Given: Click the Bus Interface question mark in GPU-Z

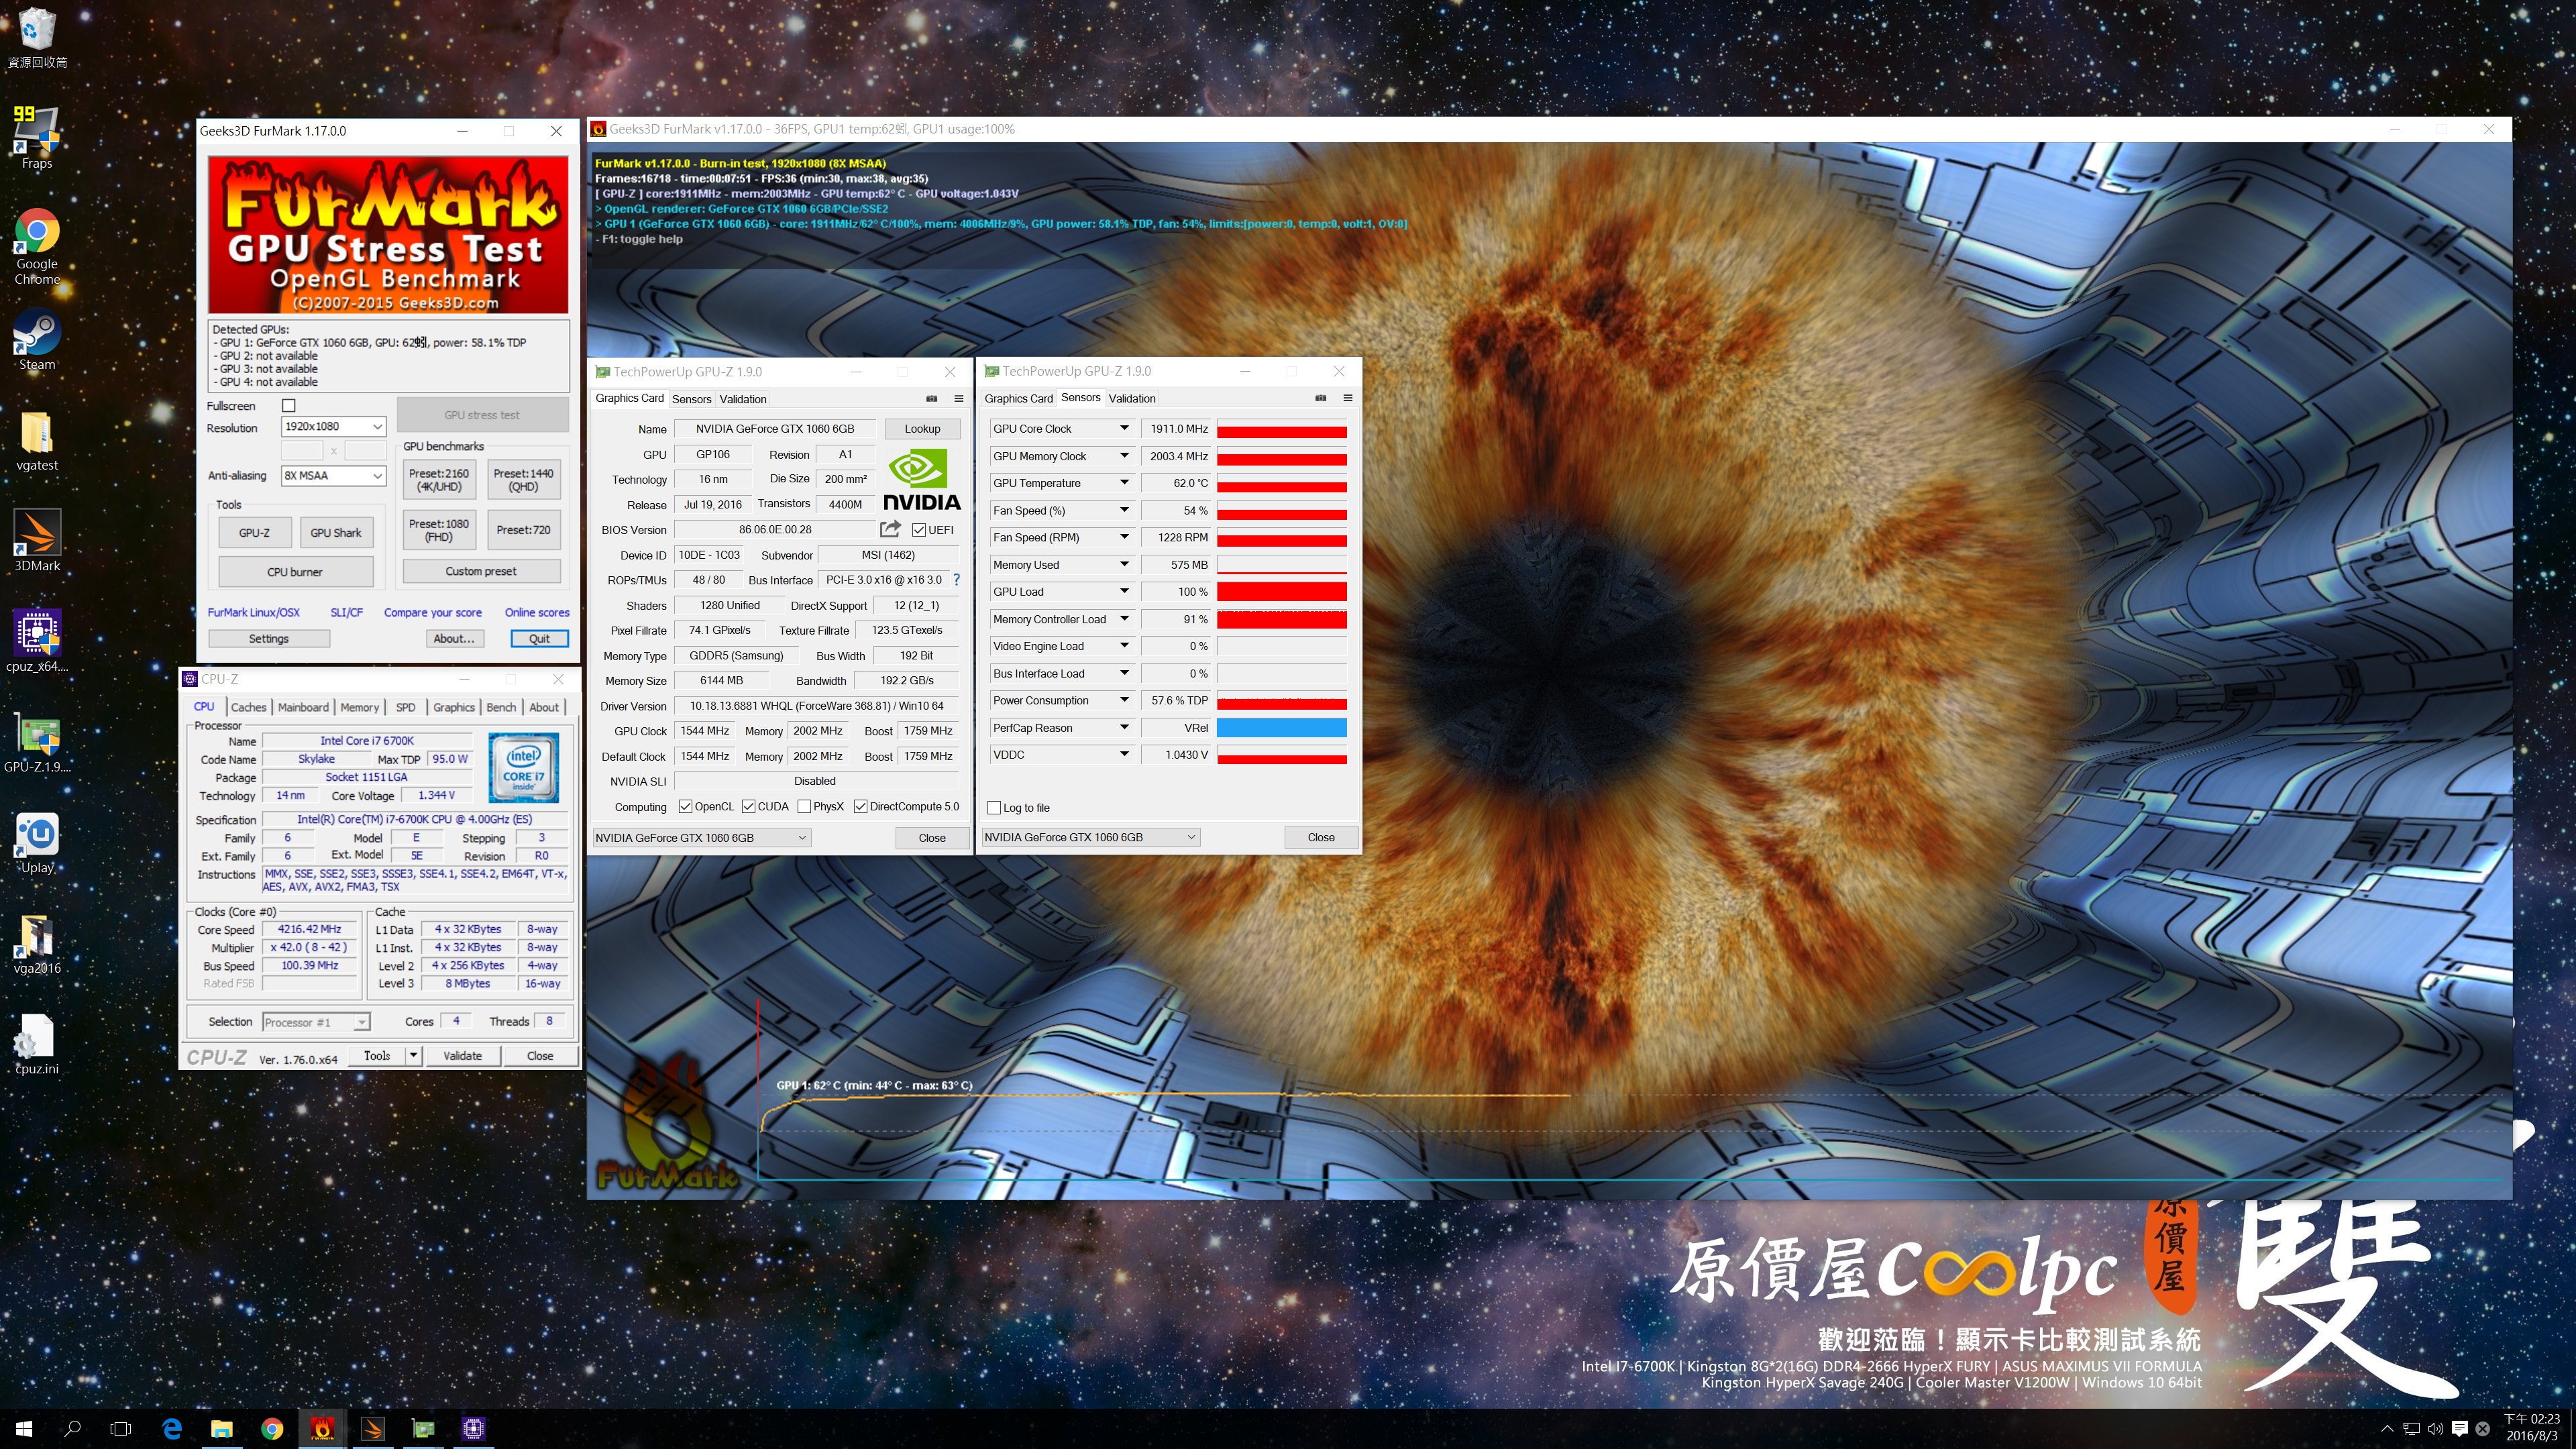Looking at the screenshot, I should coord(956,580).
